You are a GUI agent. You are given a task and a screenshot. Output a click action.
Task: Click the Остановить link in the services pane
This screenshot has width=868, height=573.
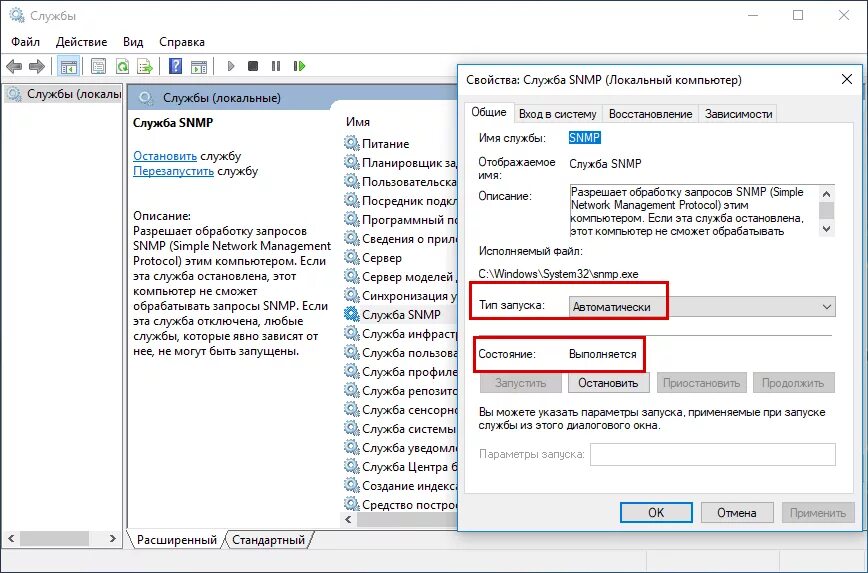point(165,156)
